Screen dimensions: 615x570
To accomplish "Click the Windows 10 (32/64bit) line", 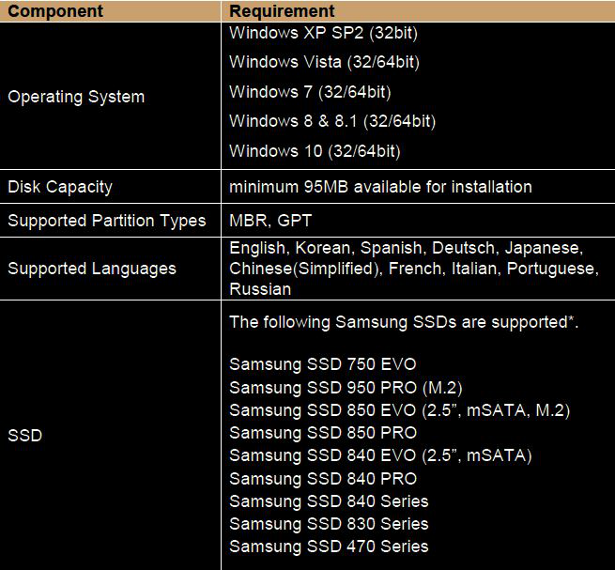I will click(x=314, y=151).
